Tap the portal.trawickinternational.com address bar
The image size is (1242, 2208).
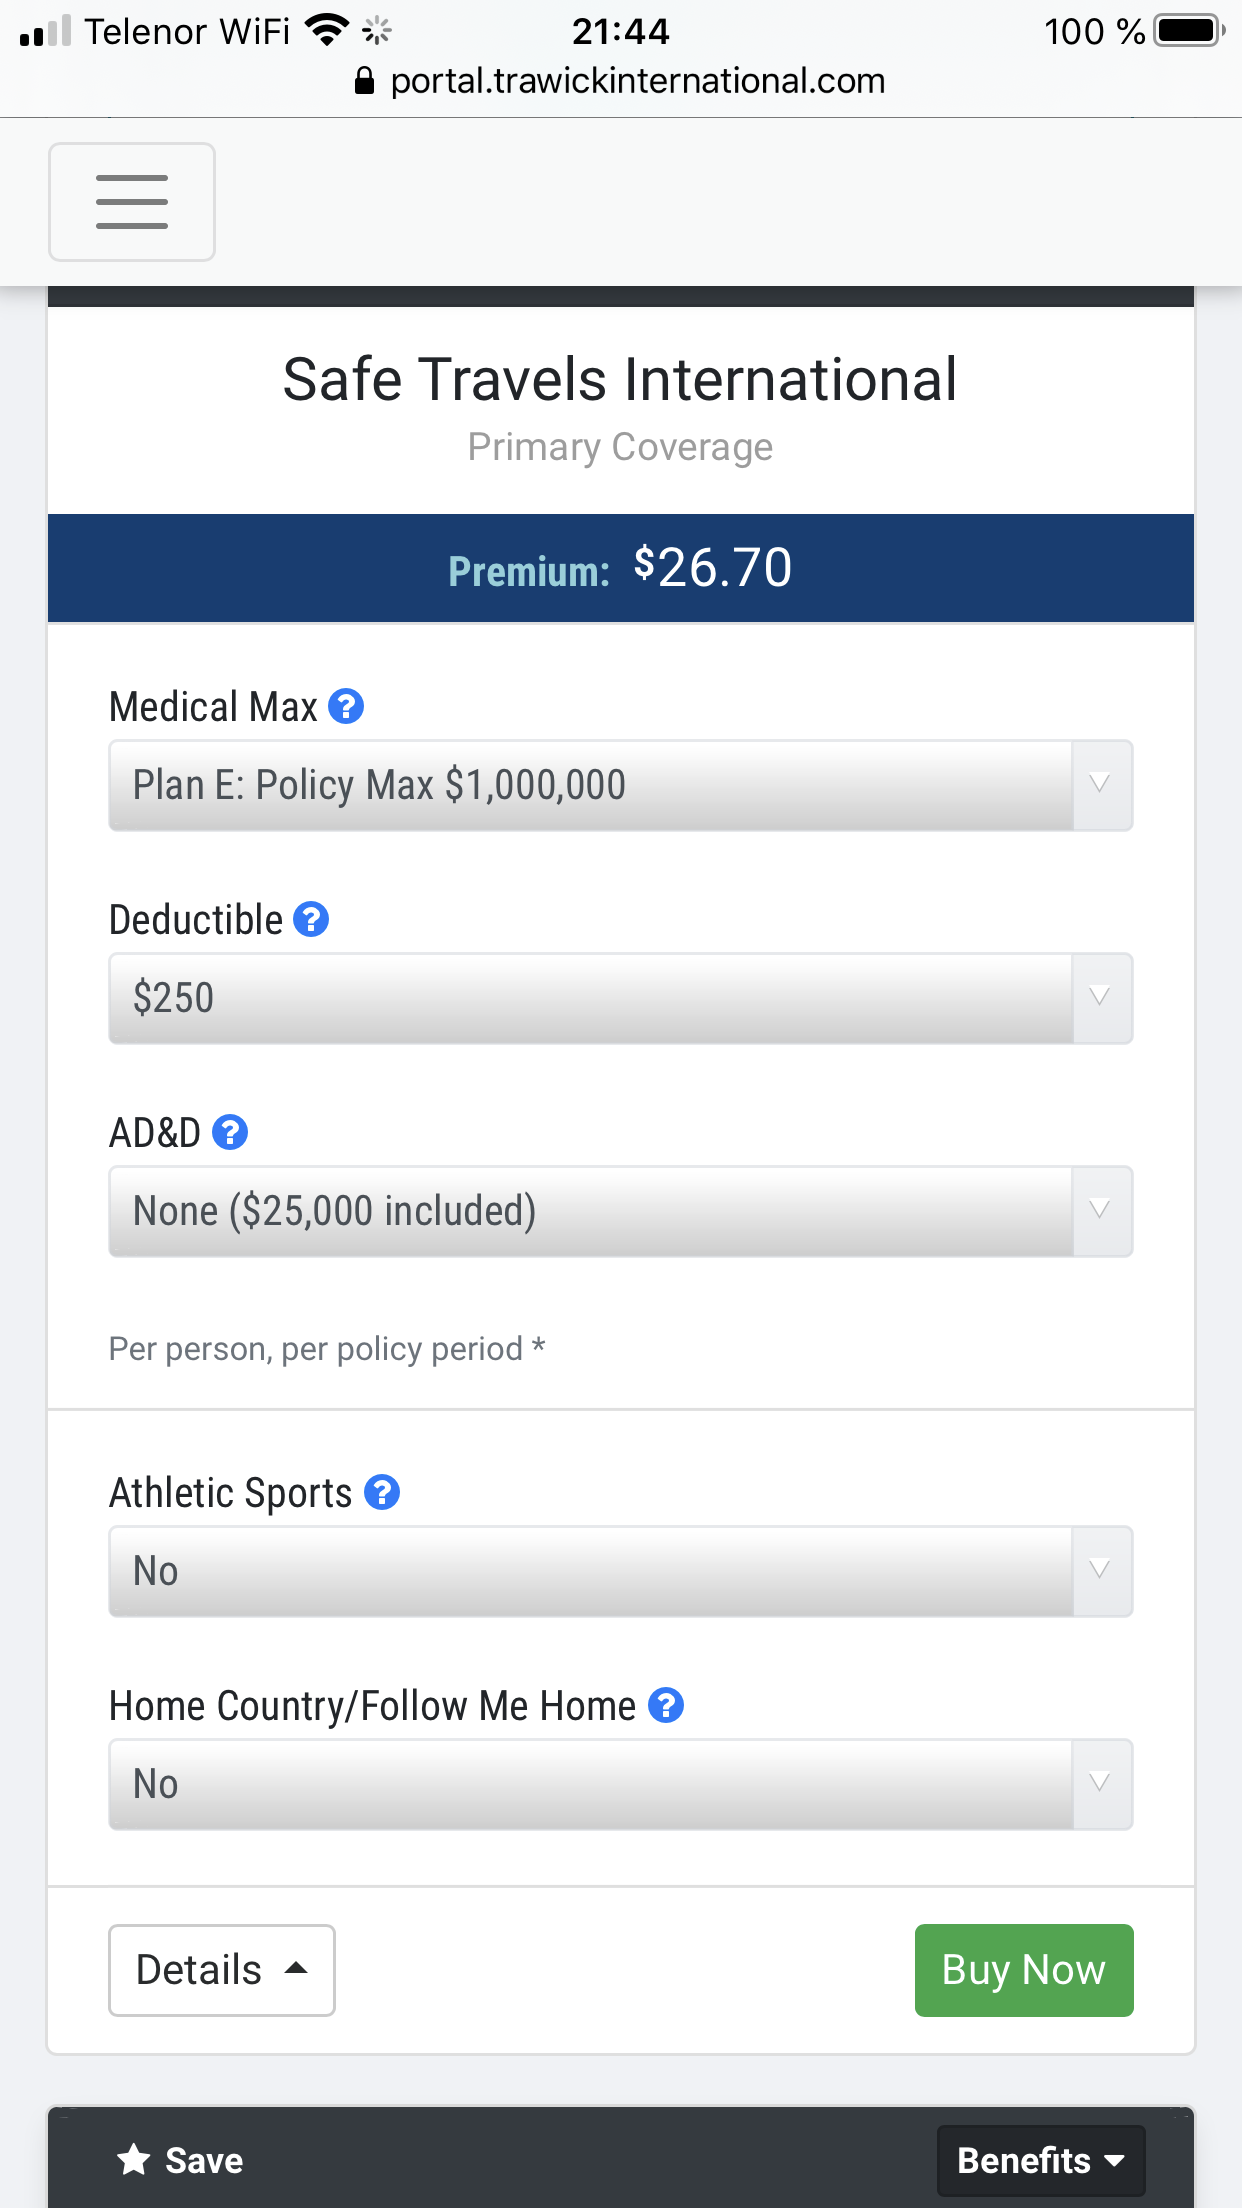click(638, 81)
